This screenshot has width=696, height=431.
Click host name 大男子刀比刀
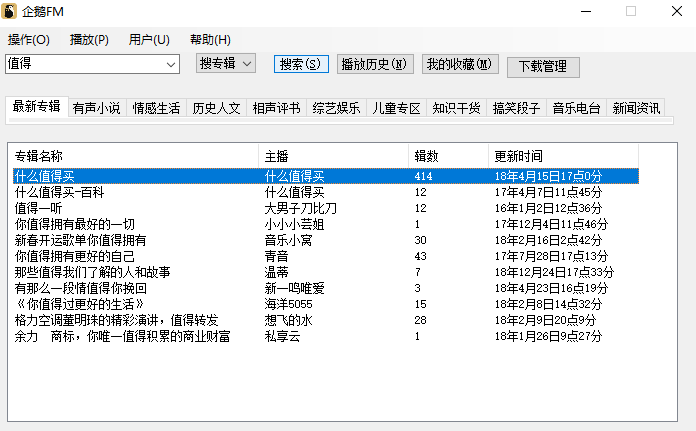301,208
